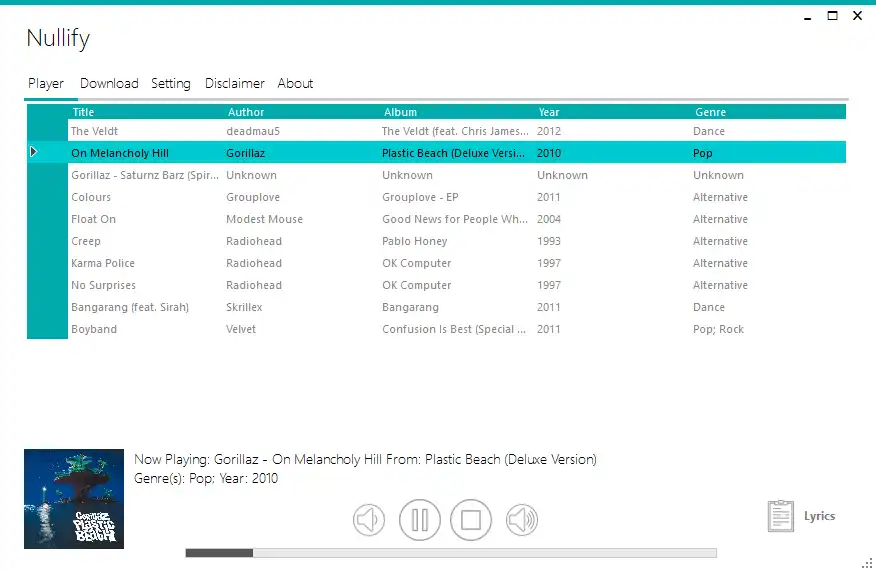The image size is (876, 572).
Task: Pause the current song
Action: pyautogui.click(x=420, y=520)
